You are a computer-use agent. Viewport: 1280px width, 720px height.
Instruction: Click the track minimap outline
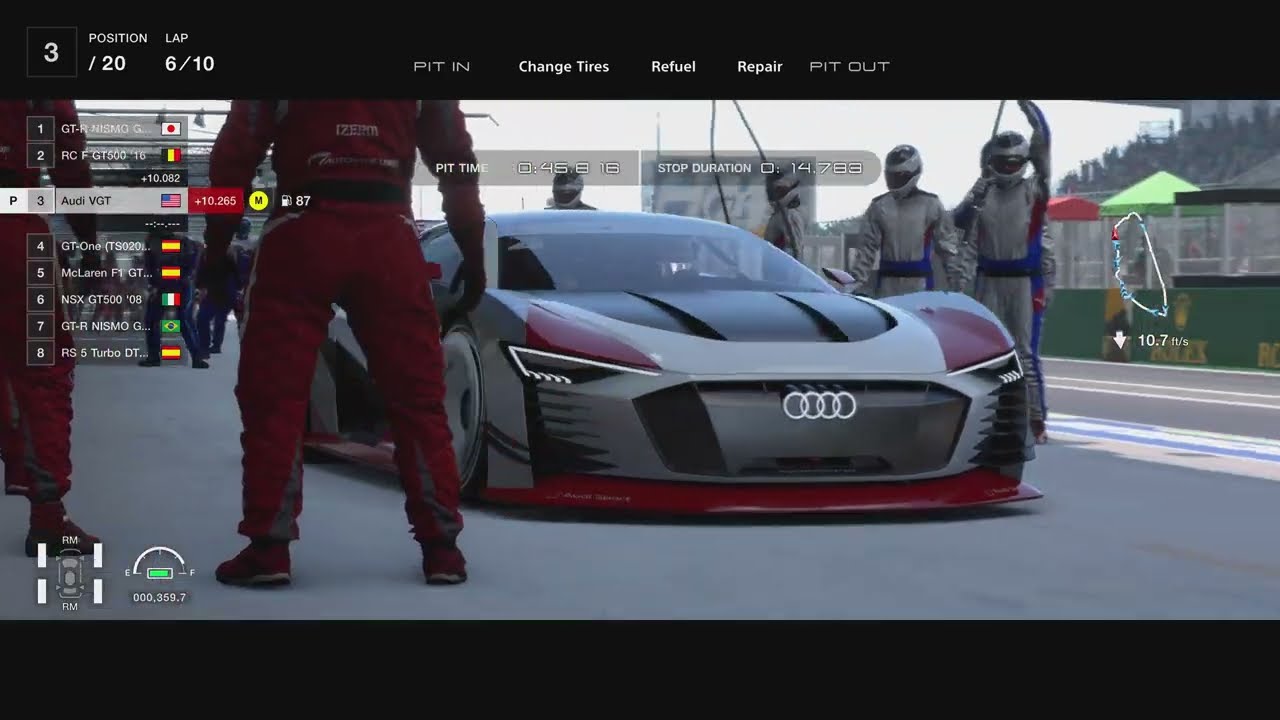point(1141,264)
